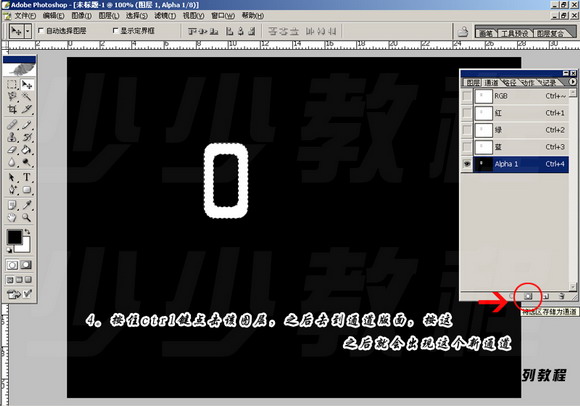Switch to 图层 tab in panel
580x406 pixels.
(x=473, y=82)
